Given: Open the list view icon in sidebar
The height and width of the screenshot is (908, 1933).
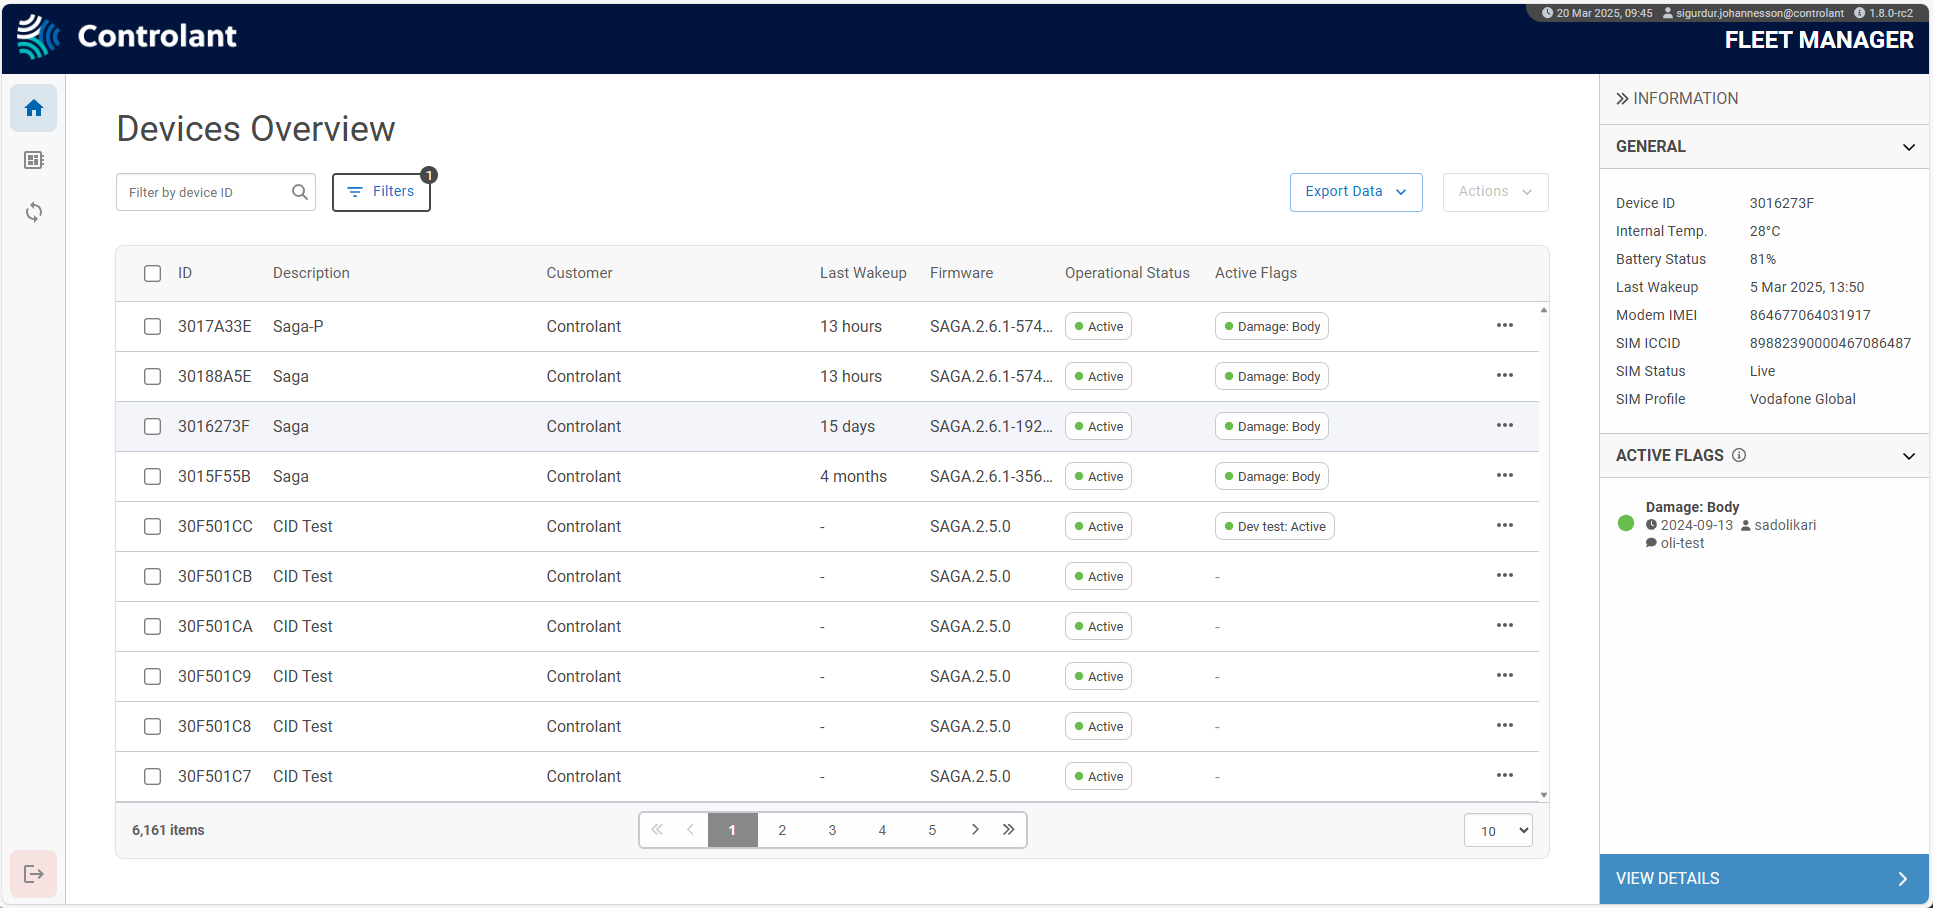Looking at the screenshot, I should (x=34, y=160).
